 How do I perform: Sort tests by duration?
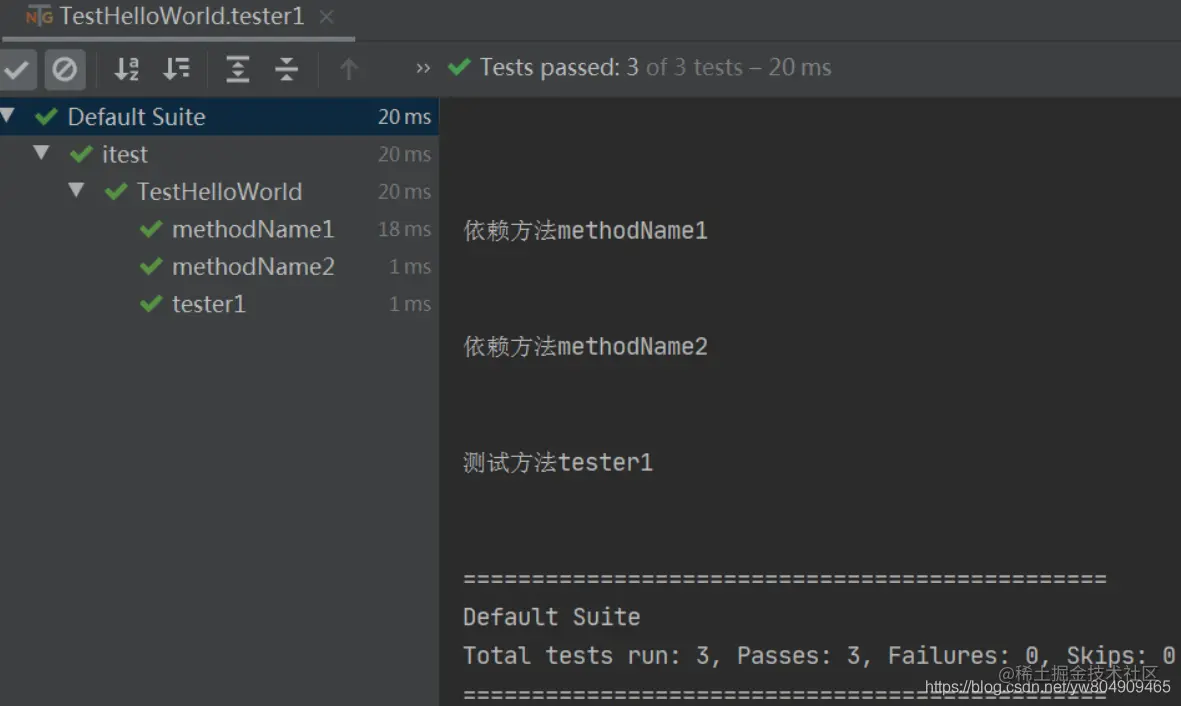tap(176, 69)
